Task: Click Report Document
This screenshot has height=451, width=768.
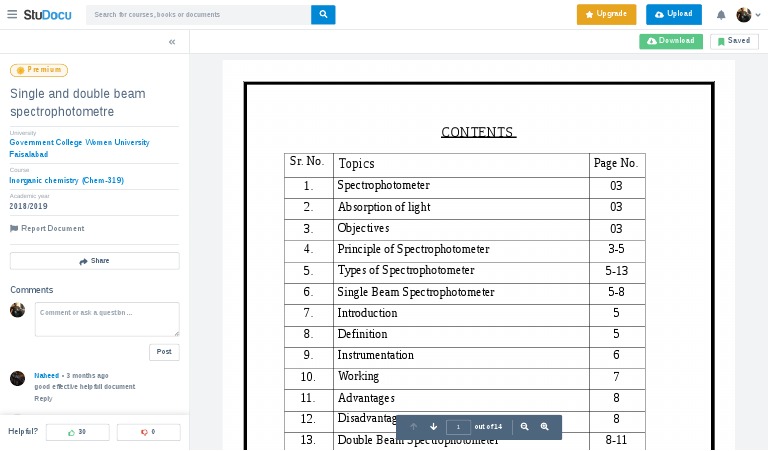Action: 47,228
